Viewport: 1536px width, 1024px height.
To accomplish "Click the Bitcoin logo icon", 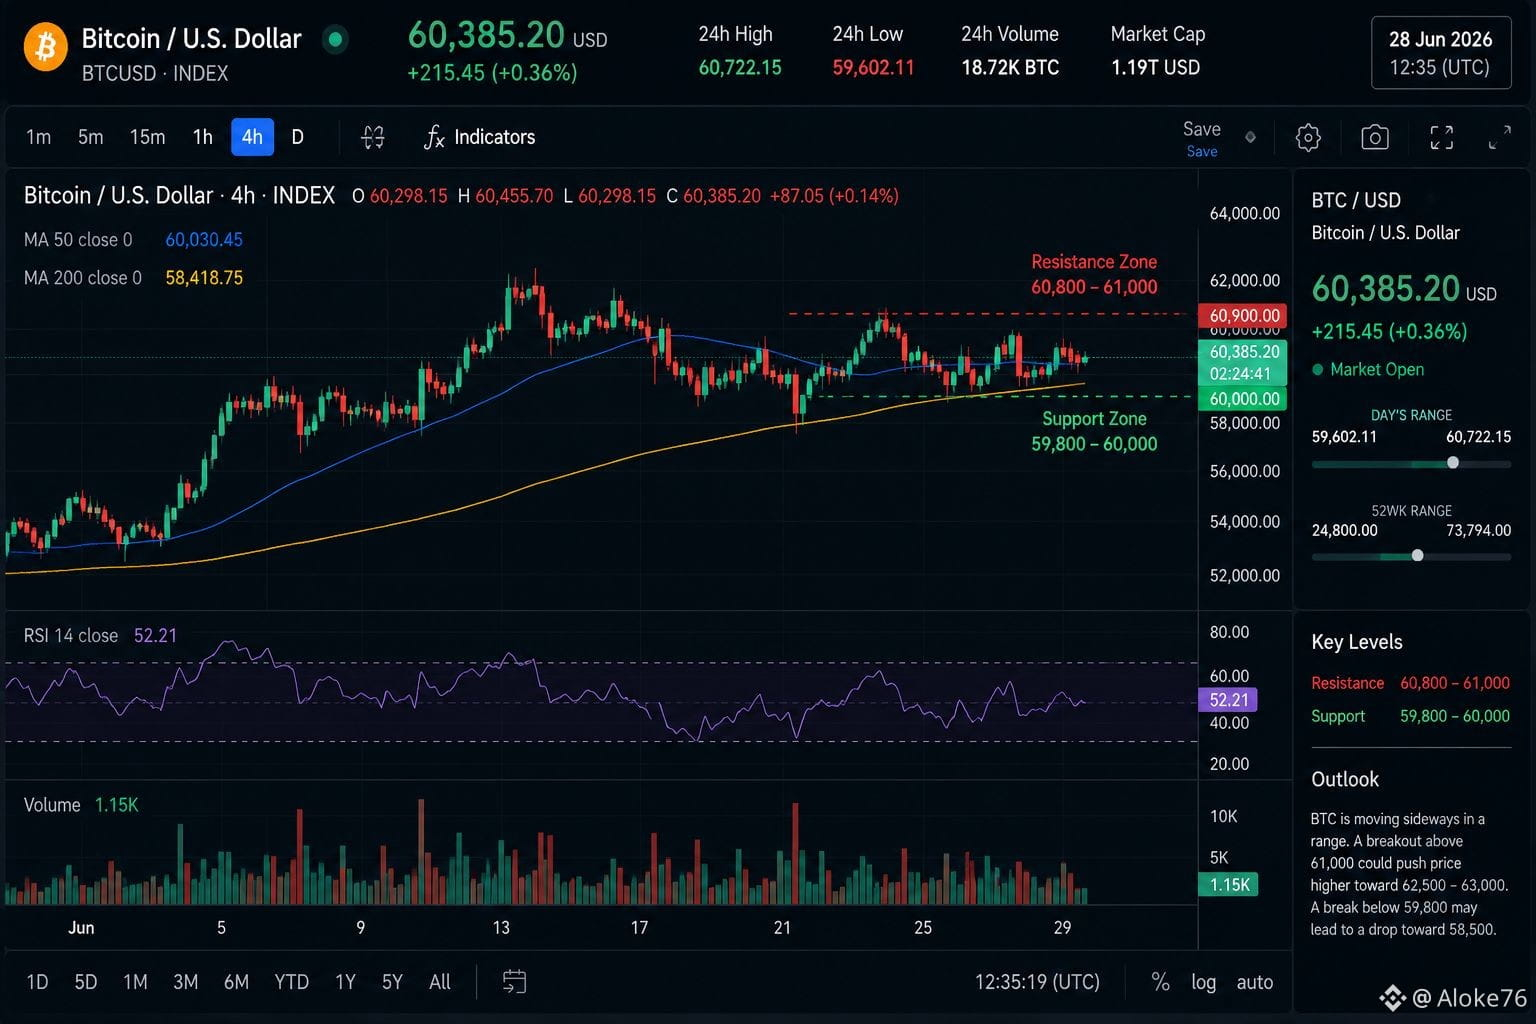I will pos(45,47).
